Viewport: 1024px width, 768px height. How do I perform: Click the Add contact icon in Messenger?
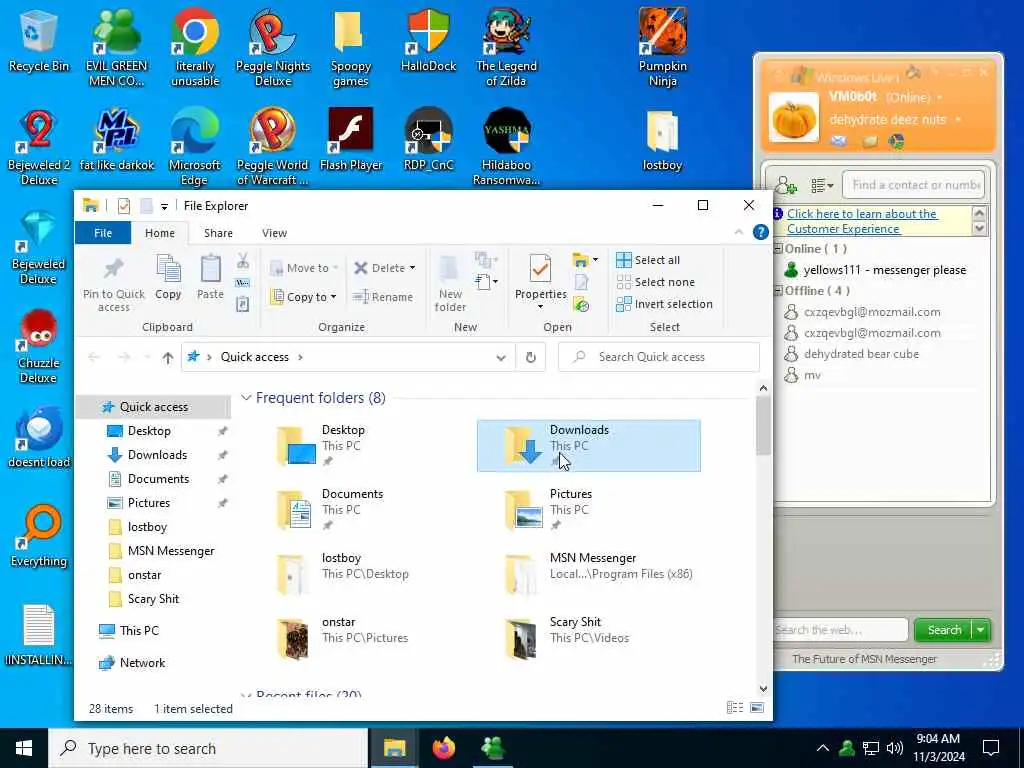coord(786,185)
